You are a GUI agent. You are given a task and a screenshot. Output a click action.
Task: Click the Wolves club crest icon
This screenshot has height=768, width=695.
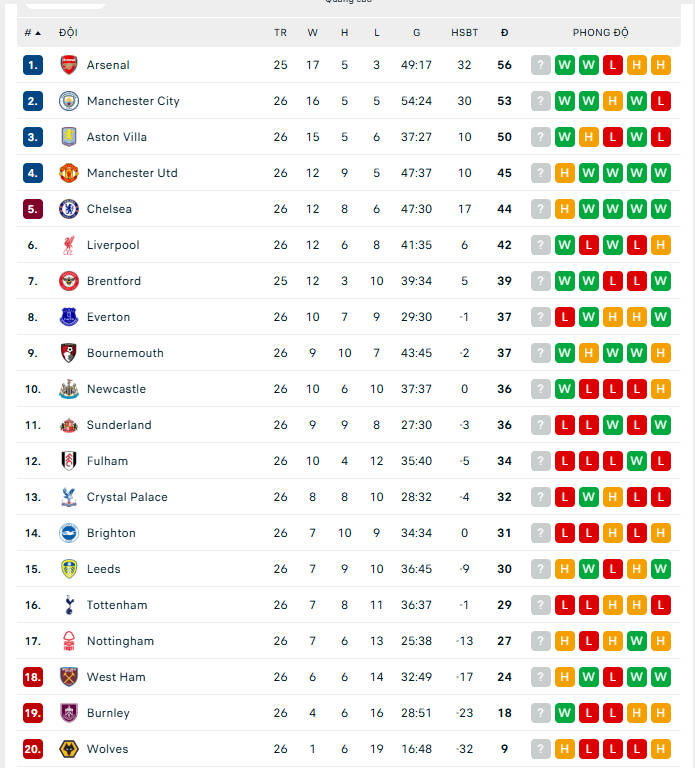pos(68,749)
